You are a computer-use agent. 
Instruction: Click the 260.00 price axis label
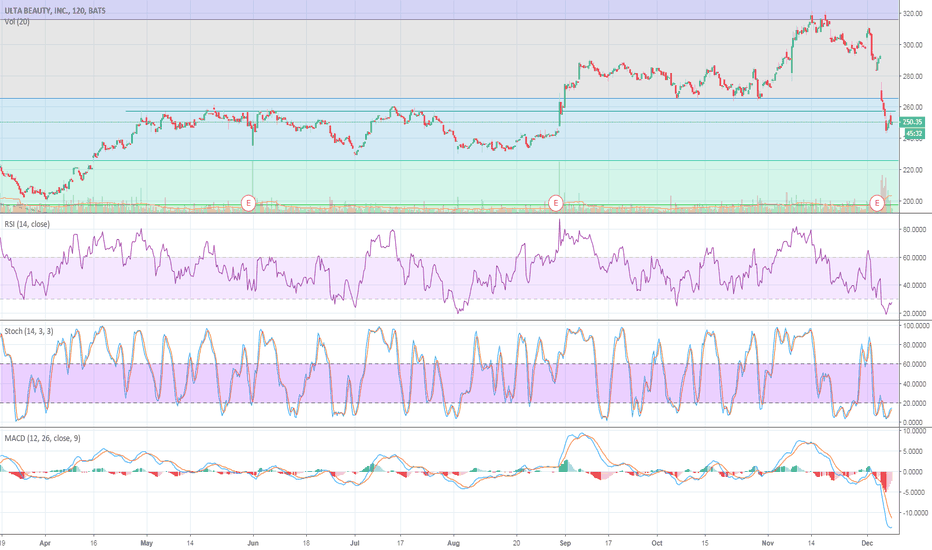pyautogui.click(x=913, y=108)
